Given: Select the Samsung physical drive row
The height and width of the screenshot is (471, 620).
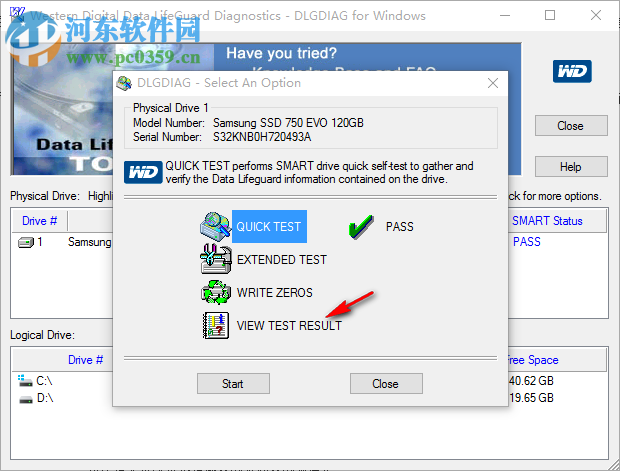Looking at the screenshot, I should 63,242.
